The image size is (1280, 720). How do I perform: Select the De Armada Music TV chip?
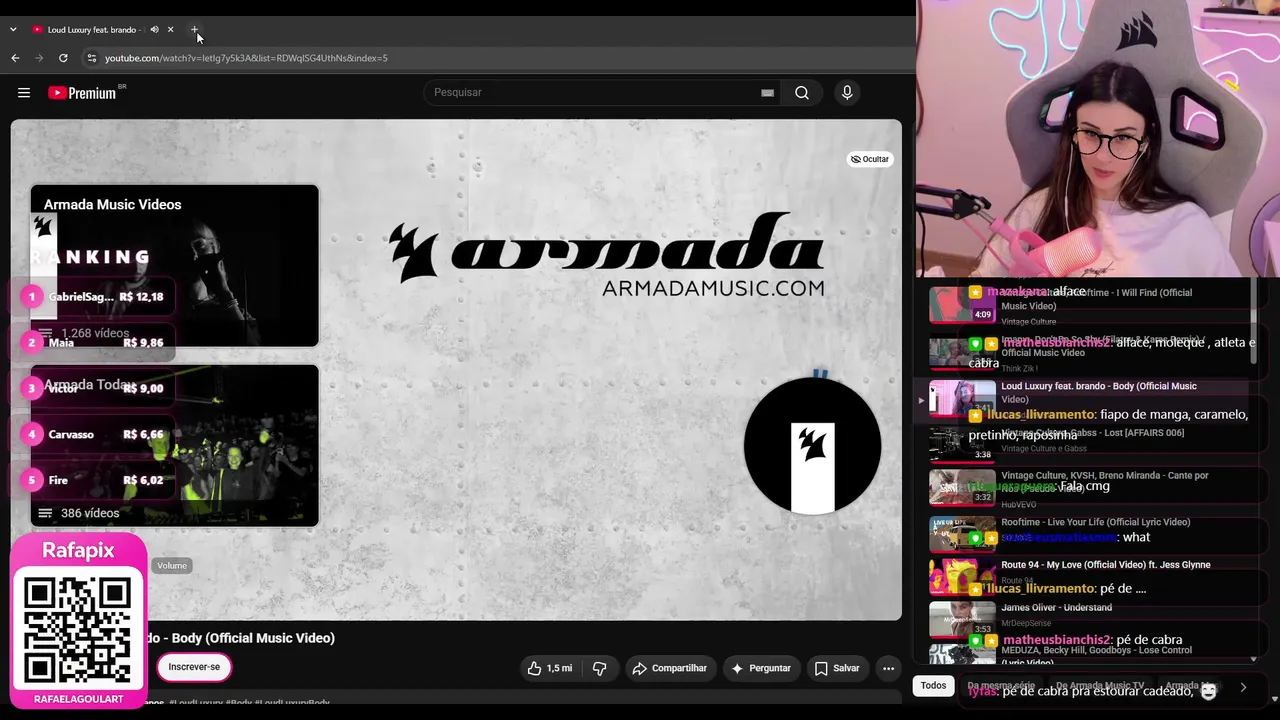[1099, 686]
